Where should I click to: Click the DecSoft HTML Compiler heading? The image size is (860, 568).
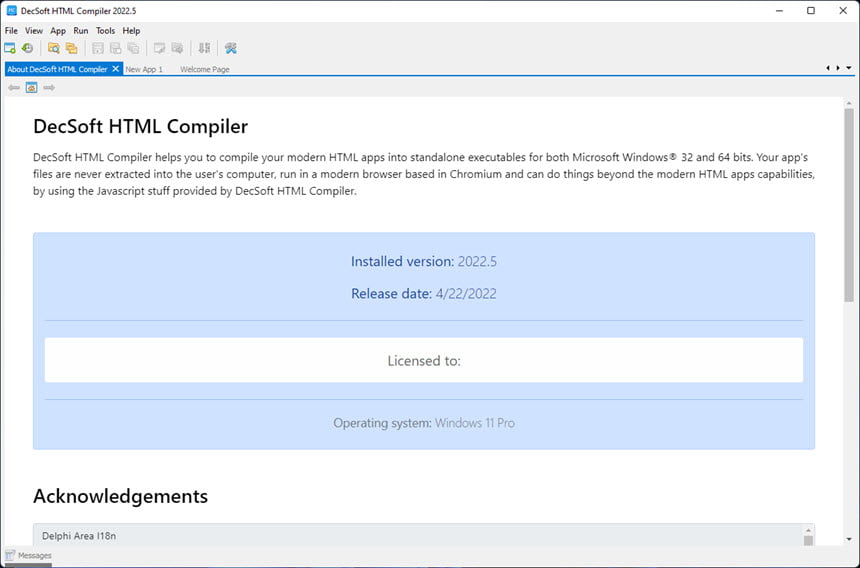tap(140, 127)
